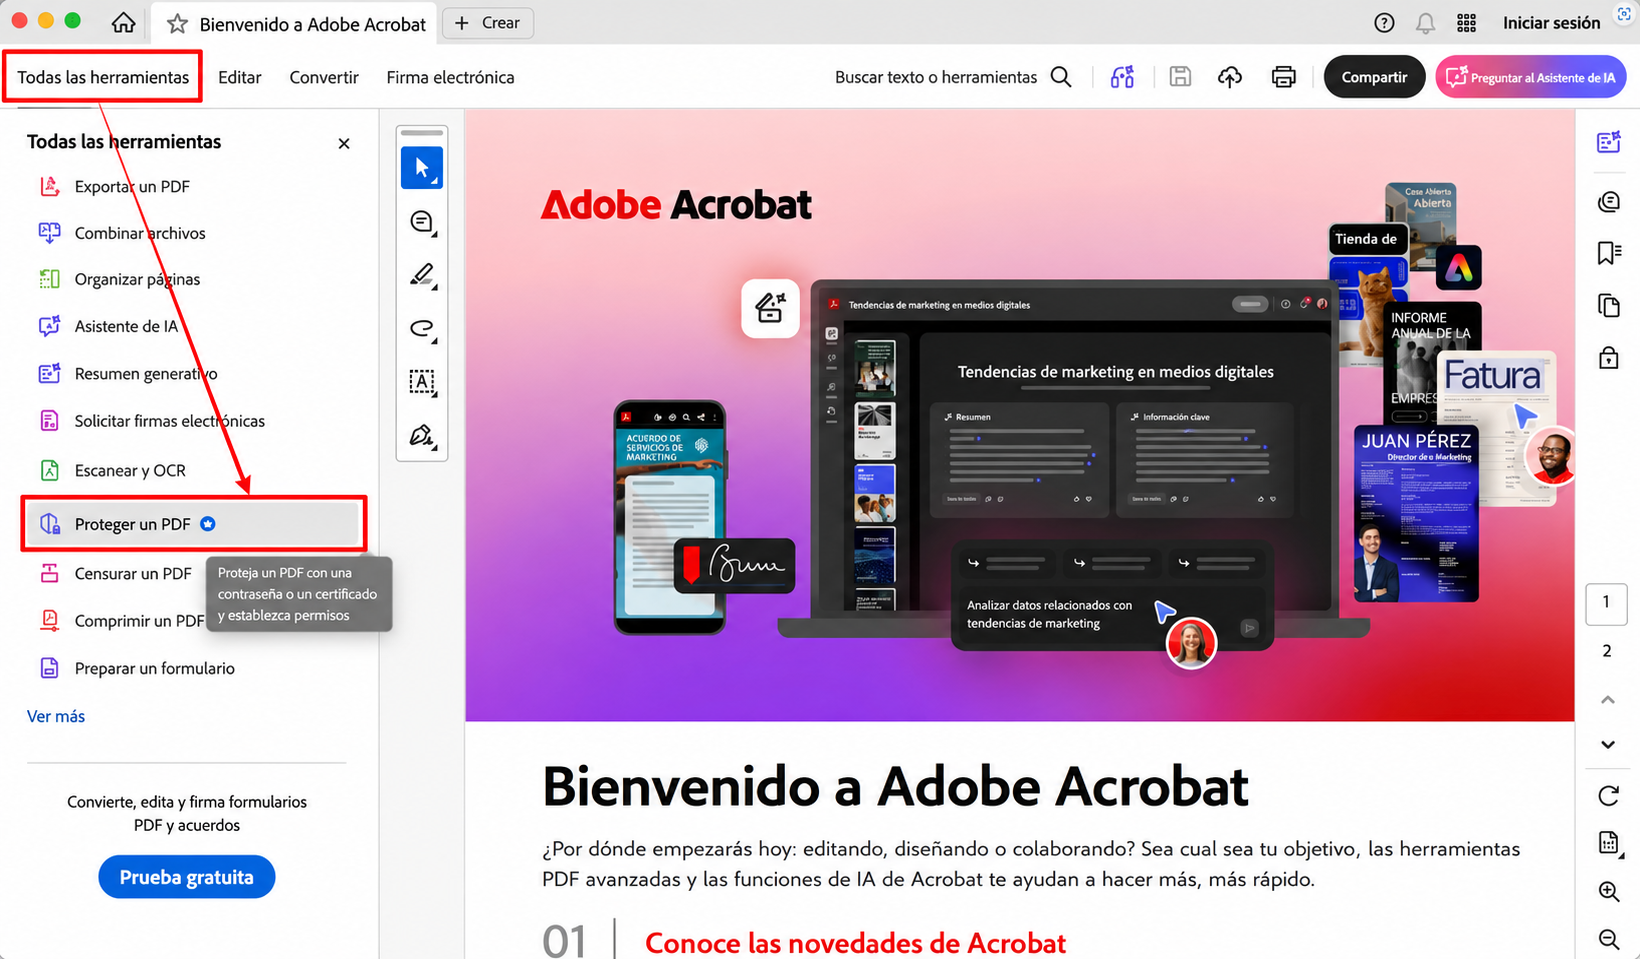1640x959 pixels.
Task: Expand the Ver más link
Action: coord(56,716)
